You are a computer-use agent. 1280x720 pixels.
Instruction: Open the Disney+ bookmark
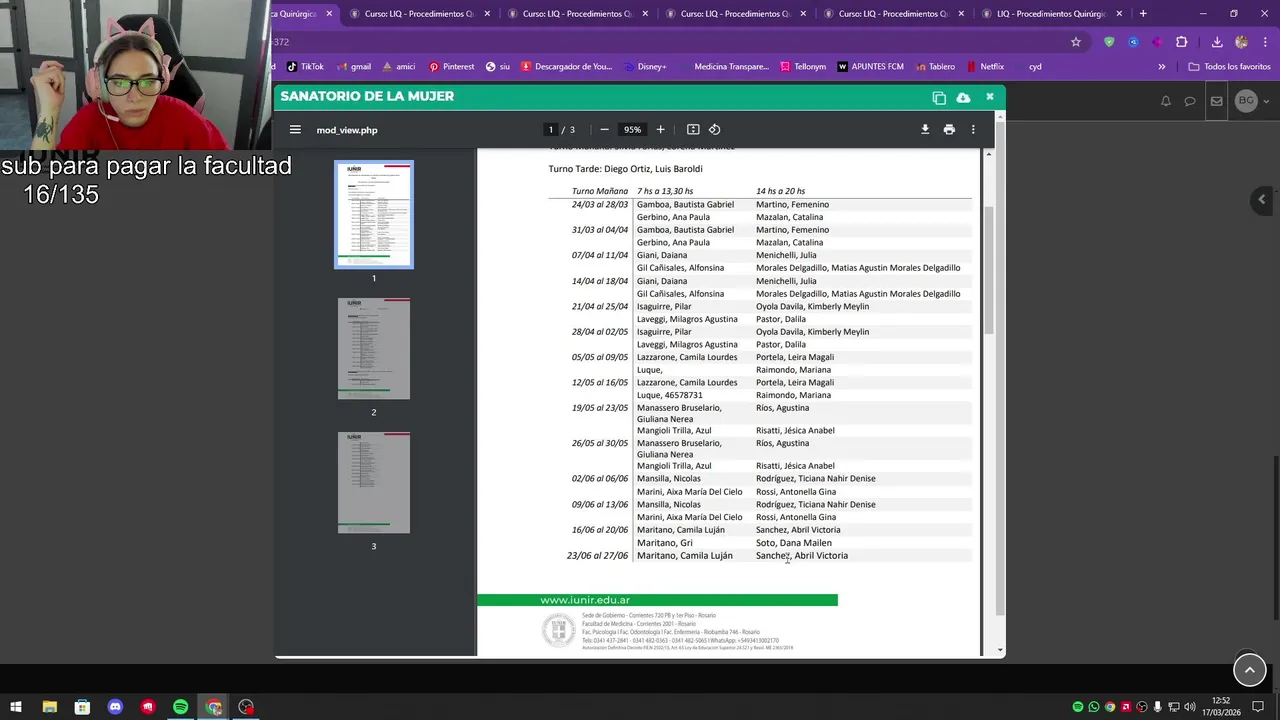(x=643, y=67)
